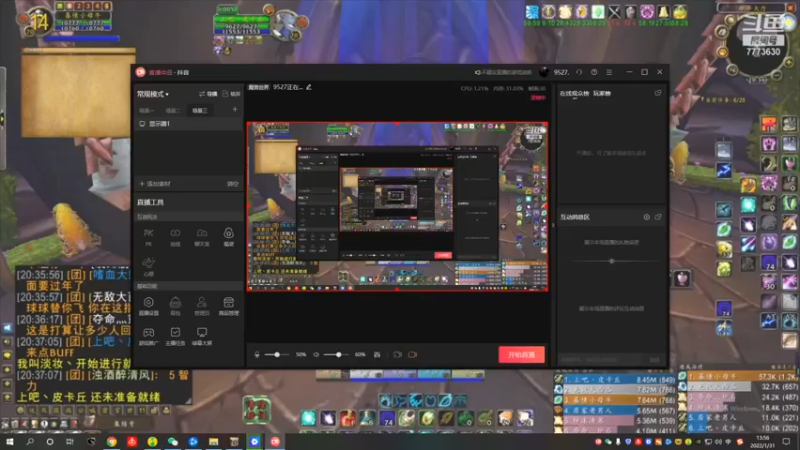Open Windows taskbar search
Viewport: 800px width, 450px height.
(30, 441)
